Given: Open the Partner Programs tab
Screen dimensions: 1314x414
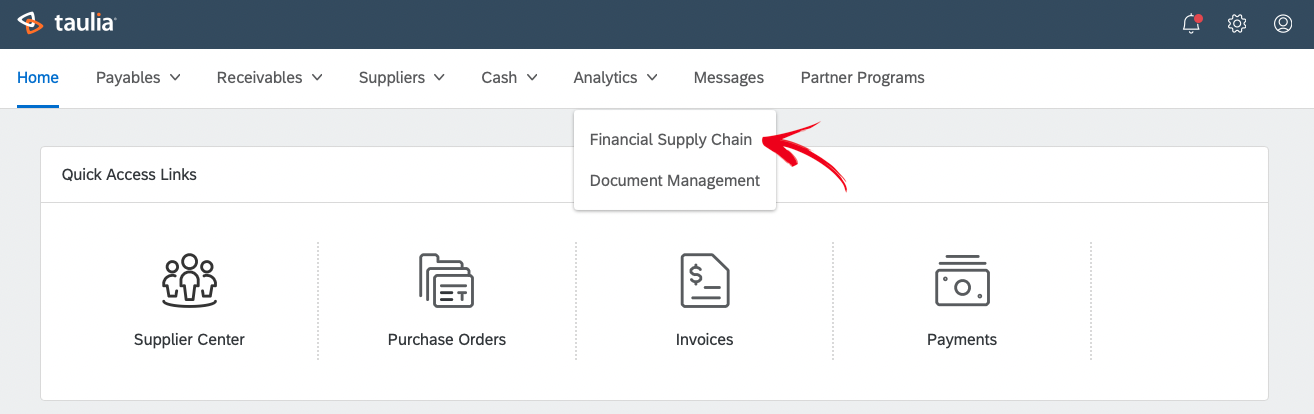Looking at the screenshot, I should tap(863, 77).
